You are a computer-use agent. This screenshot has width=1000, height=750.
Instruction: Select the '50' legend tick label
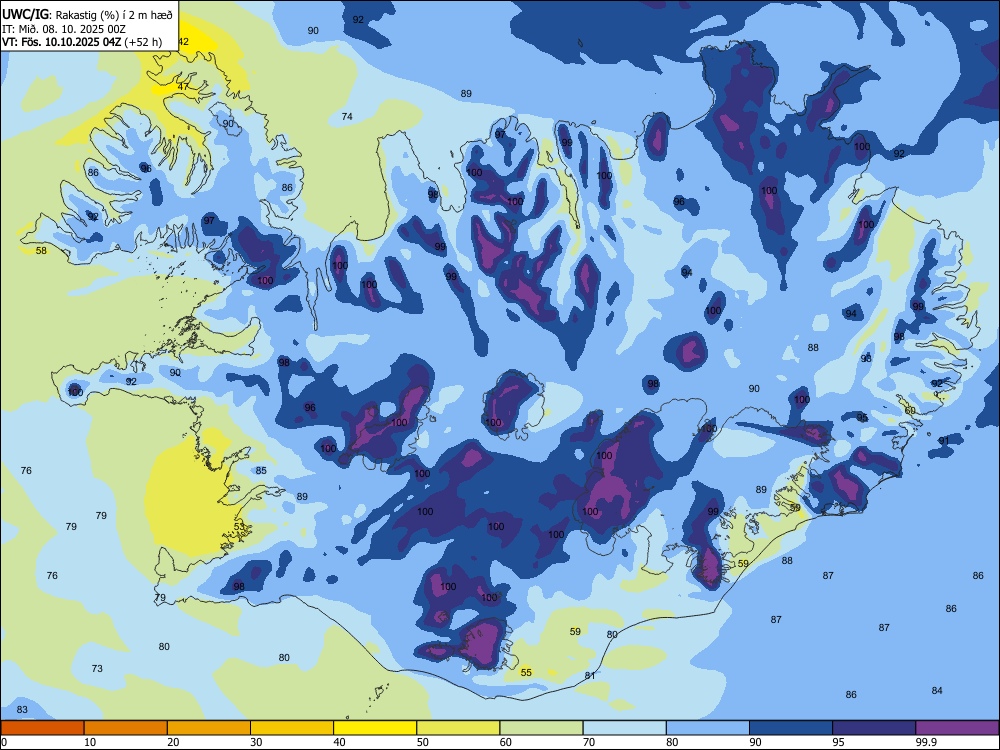[x=423, y=742]
